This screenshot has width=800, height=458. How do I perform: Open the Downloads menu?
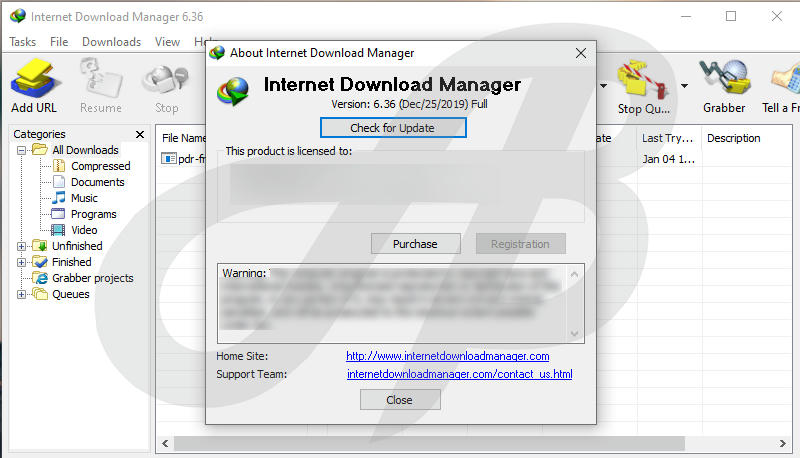coord(111,42)
